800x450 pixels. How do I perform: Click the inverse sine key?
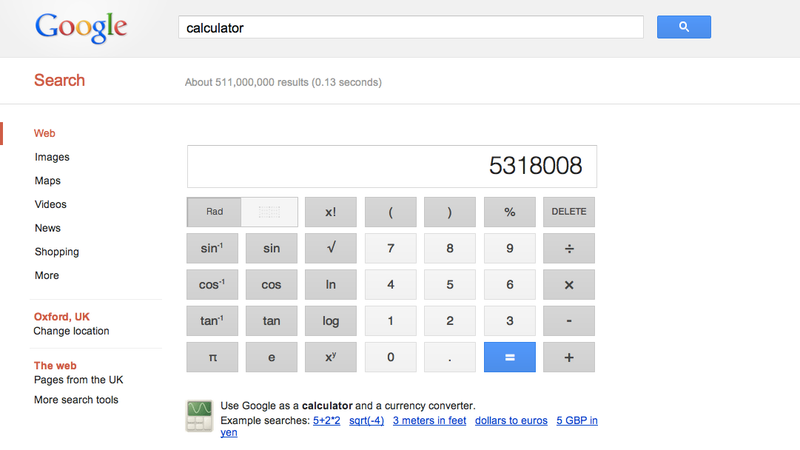pyautogui.click(x=212, y=248)
